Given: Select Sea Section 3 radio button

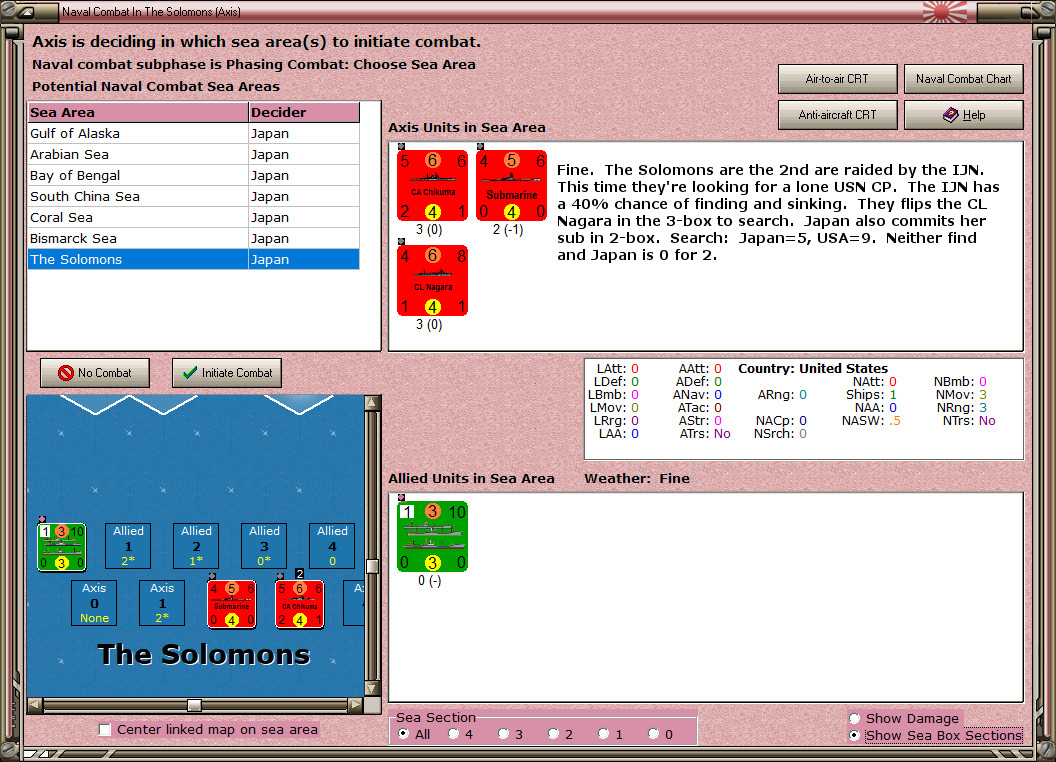Looking at the screenshot, I should coord(503,734).
